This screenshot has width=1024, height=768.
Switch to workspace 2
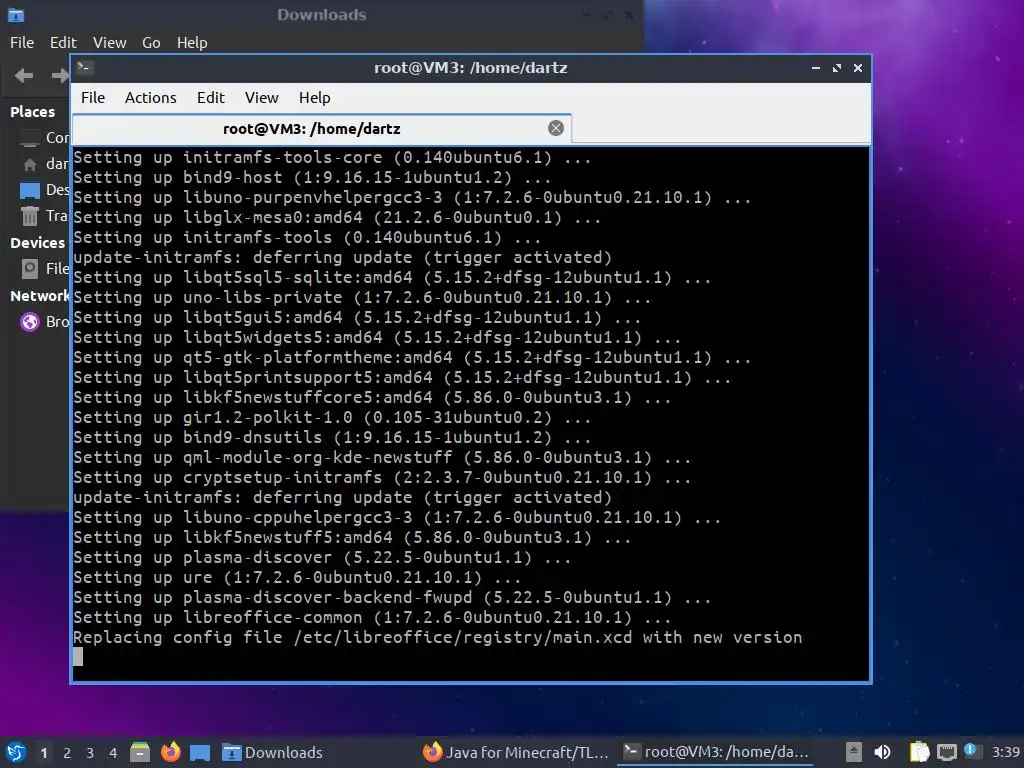coord(67,753)
